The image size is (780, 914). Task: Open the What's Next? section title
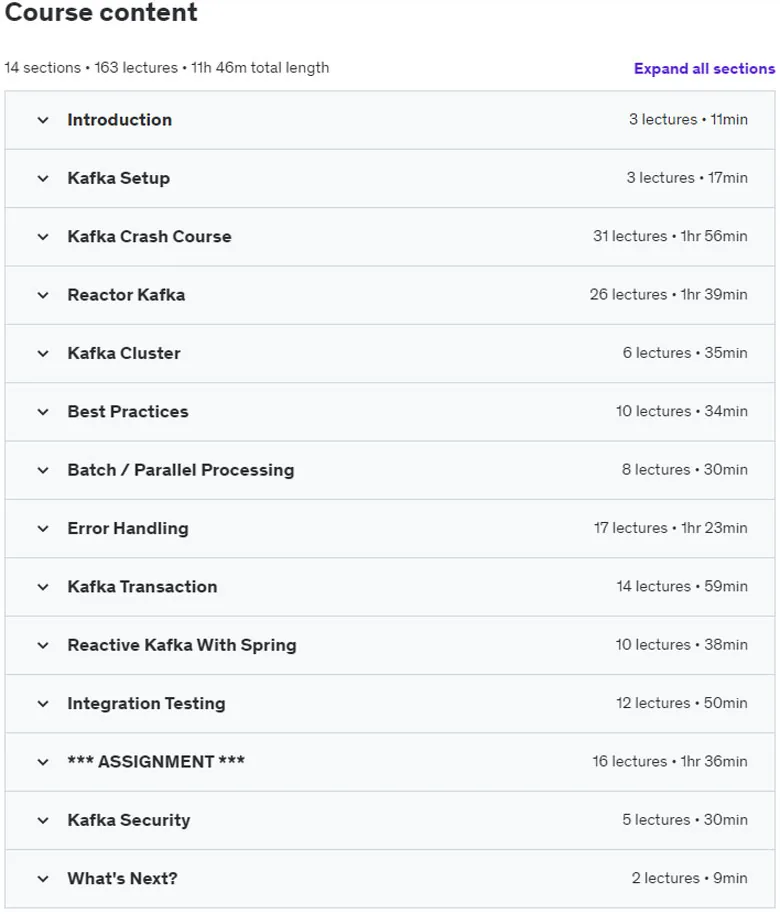point(122,878)
